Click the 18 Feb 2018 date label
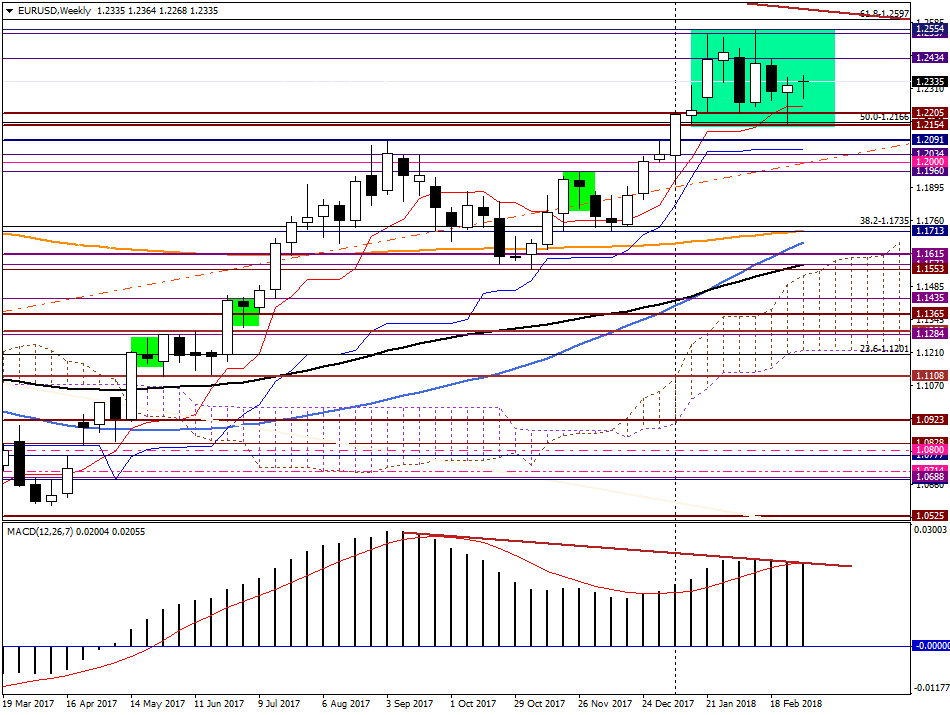950x715 pixels. click(x=797, y=703)
